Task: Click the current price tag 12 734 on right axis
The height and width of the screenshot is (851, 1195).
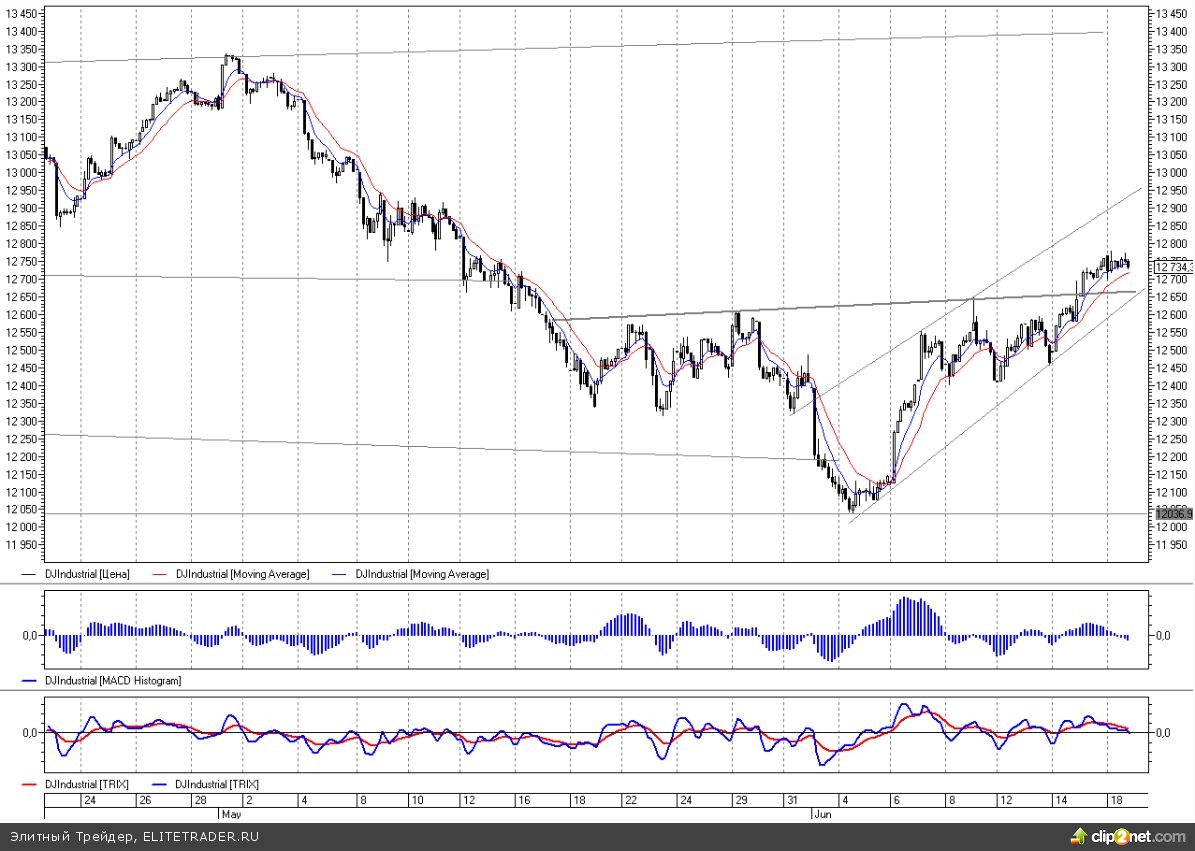Action: point(1171,266)
